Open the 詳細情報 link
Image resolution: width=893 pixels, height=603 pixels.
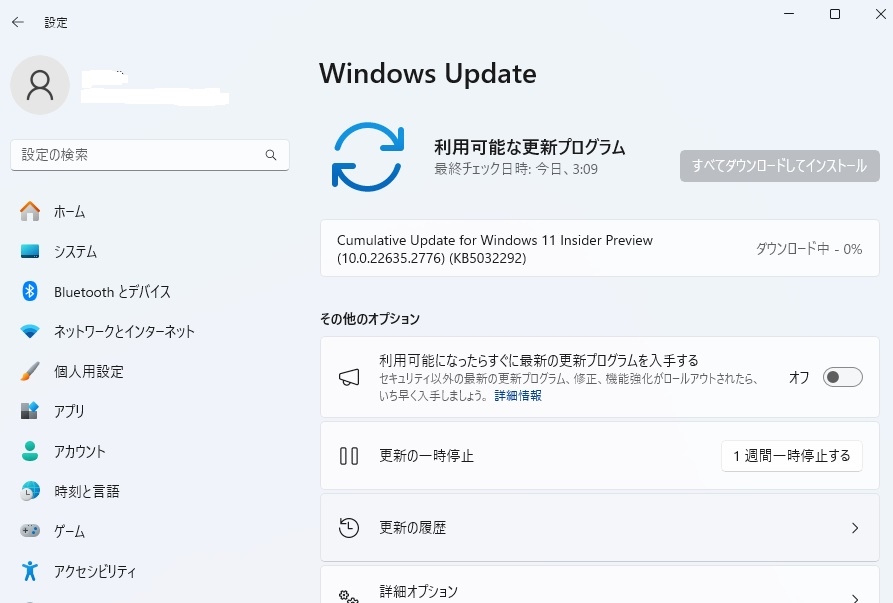coord(518,395)
